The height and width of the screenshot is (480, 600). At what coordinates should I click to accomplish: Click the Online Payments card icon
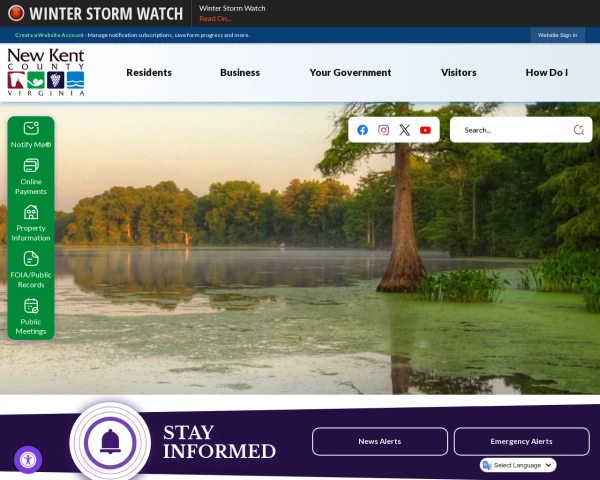[x=31, y=165]
